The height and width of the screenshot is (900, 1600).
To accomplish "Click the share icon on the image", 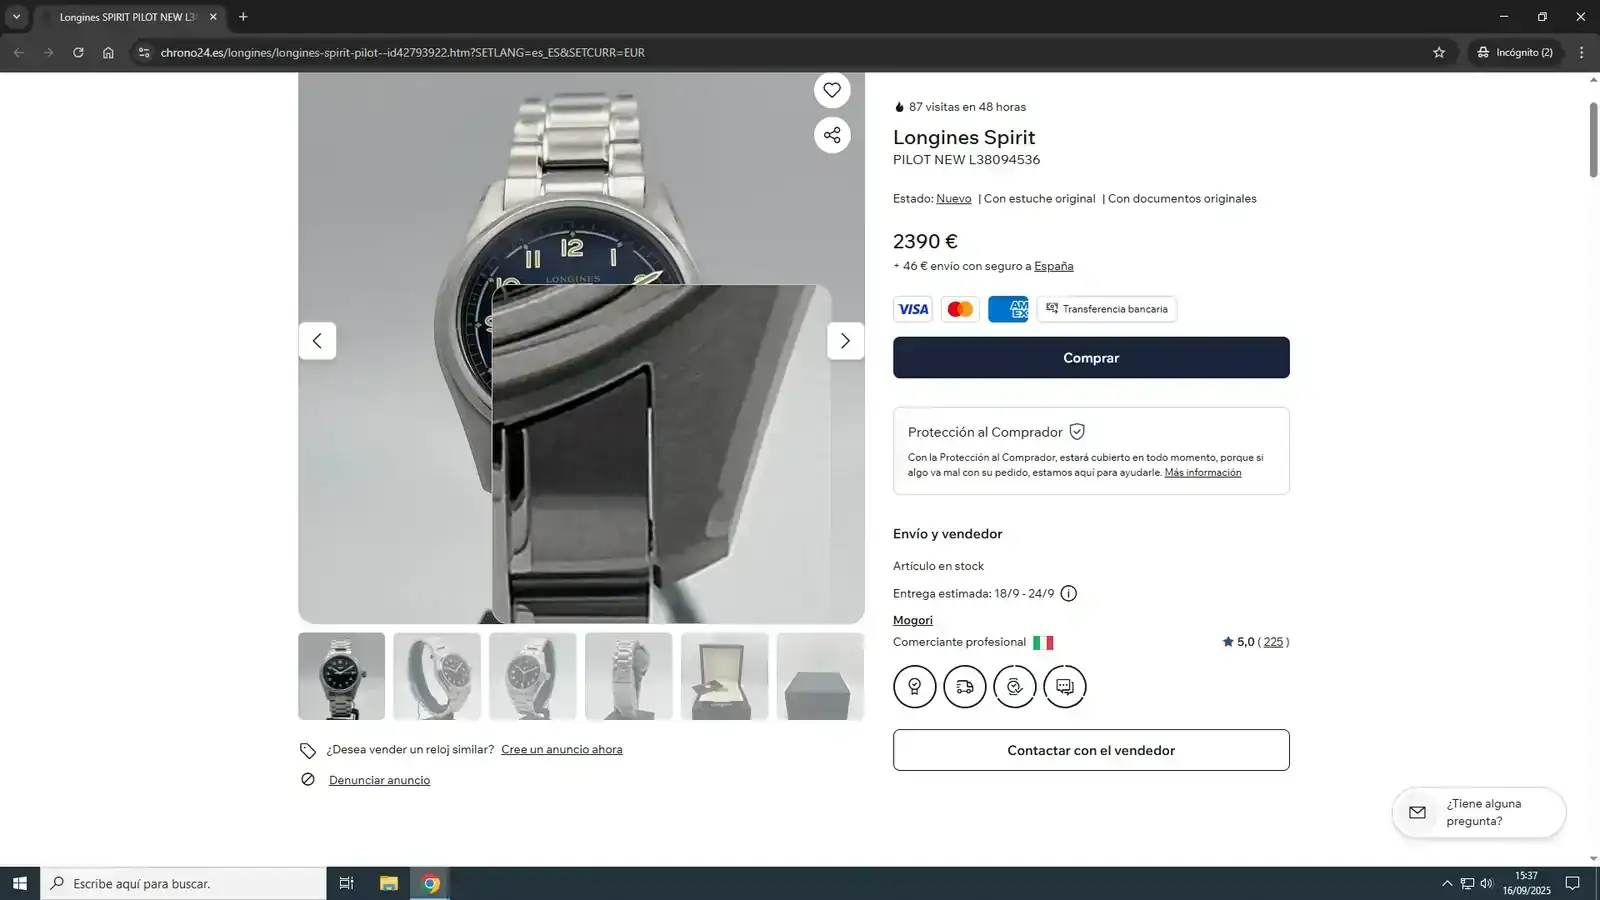I will [831, 135].
